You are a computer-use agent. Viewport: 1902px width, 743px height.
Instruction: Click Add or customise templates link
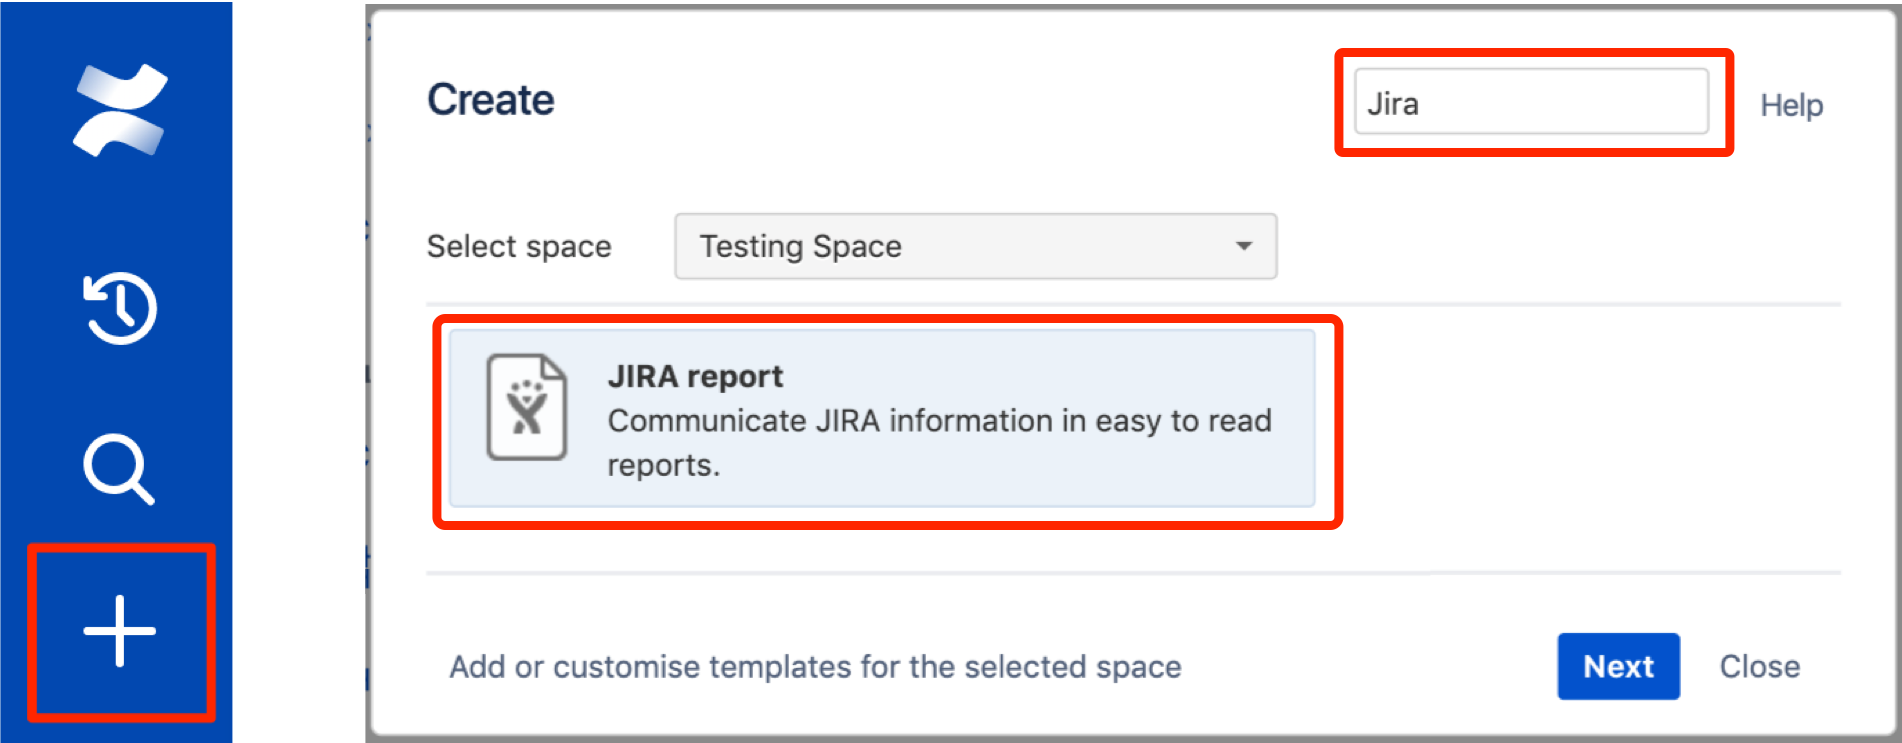click(815, 667)
